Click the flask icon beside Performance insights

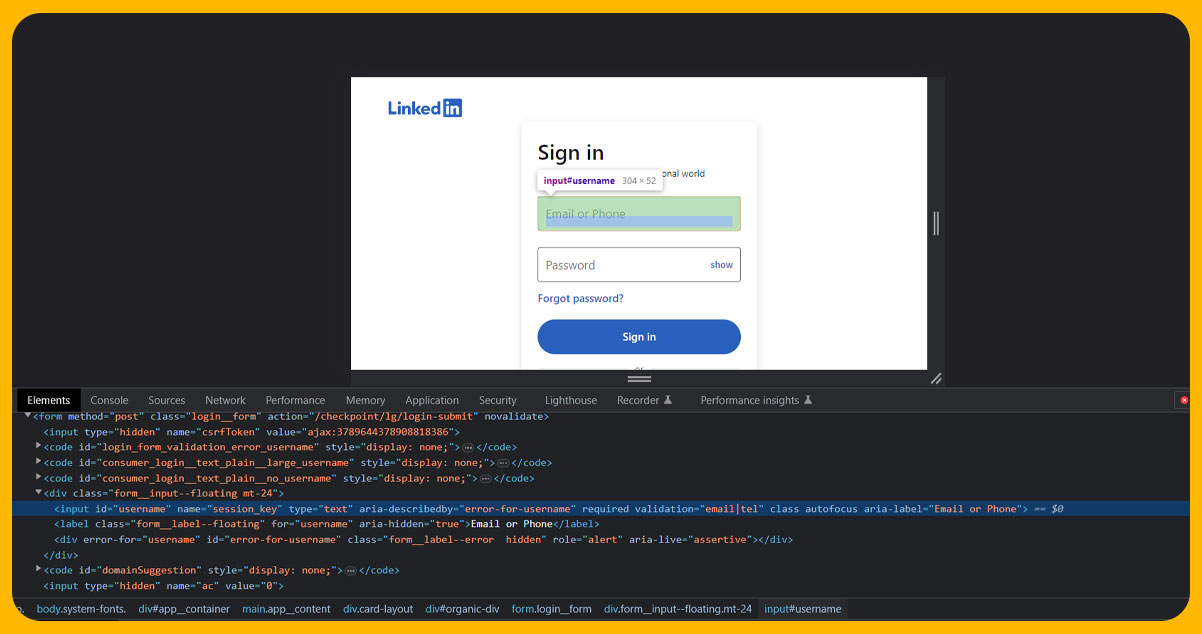(x=808, y=400)
